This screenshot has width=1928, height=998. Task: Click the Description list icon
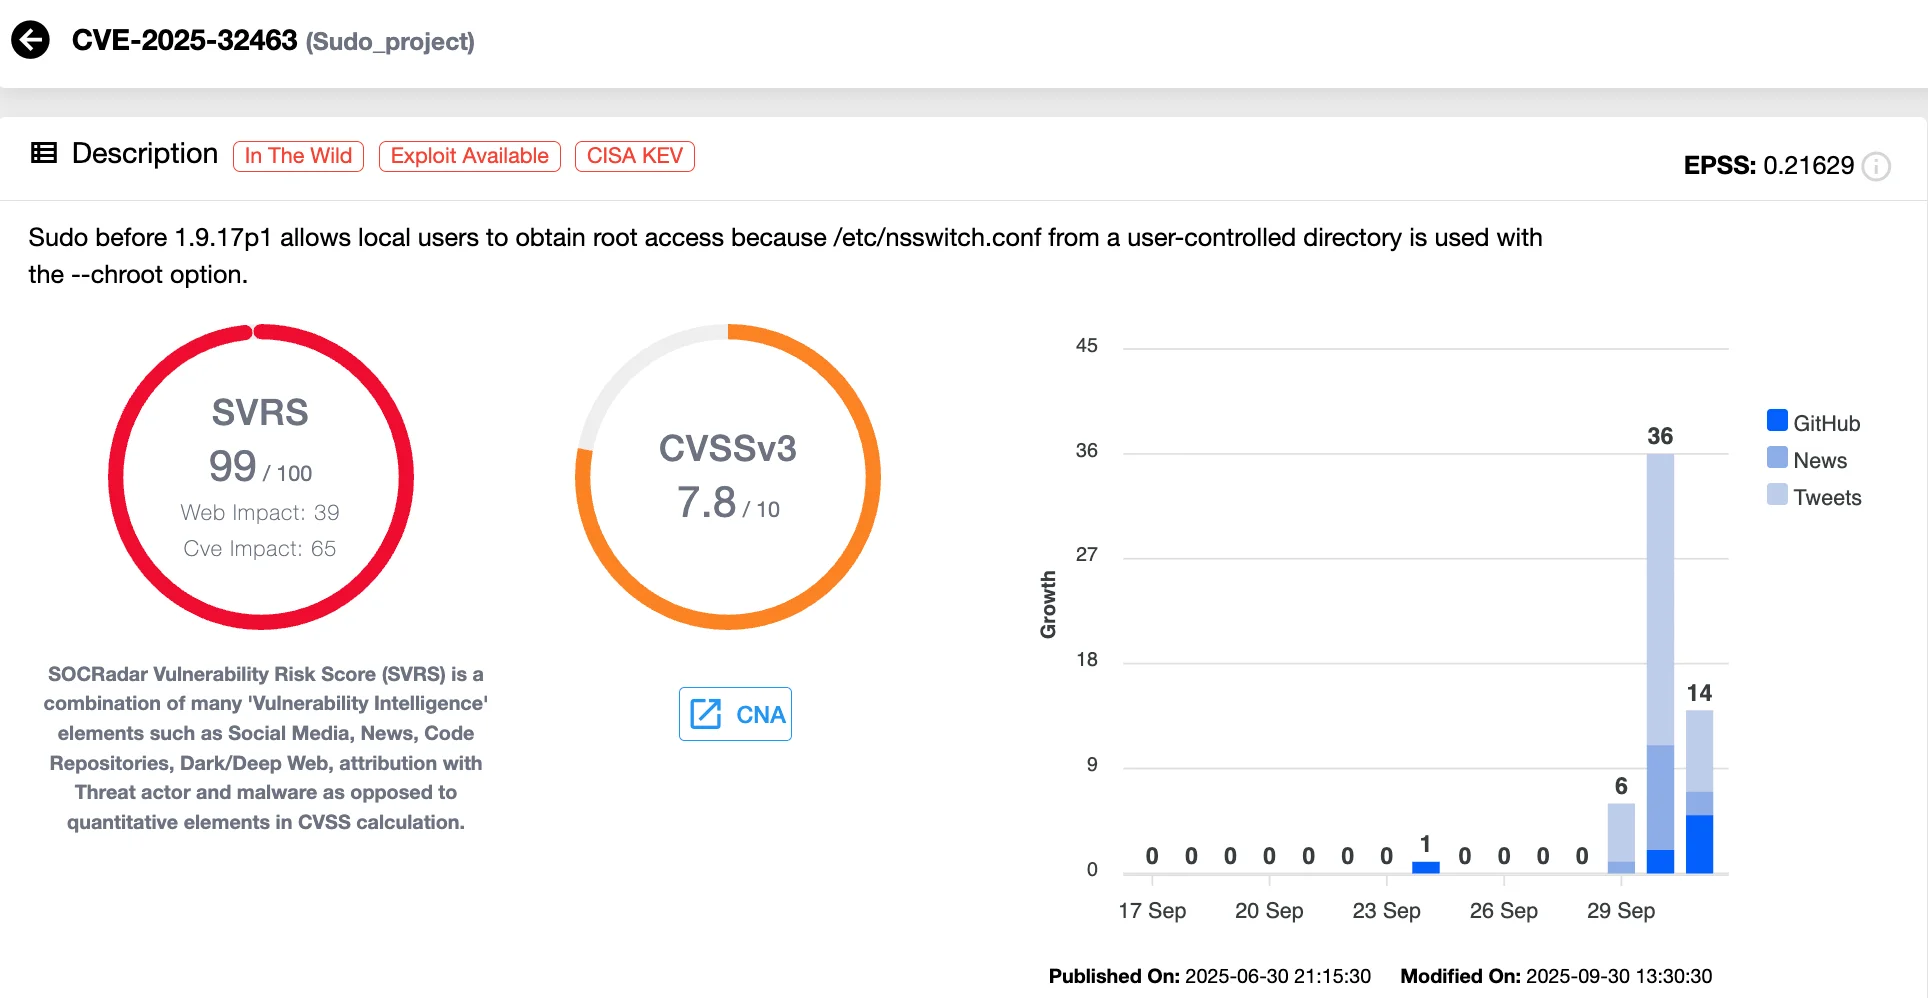pos(44,153)
